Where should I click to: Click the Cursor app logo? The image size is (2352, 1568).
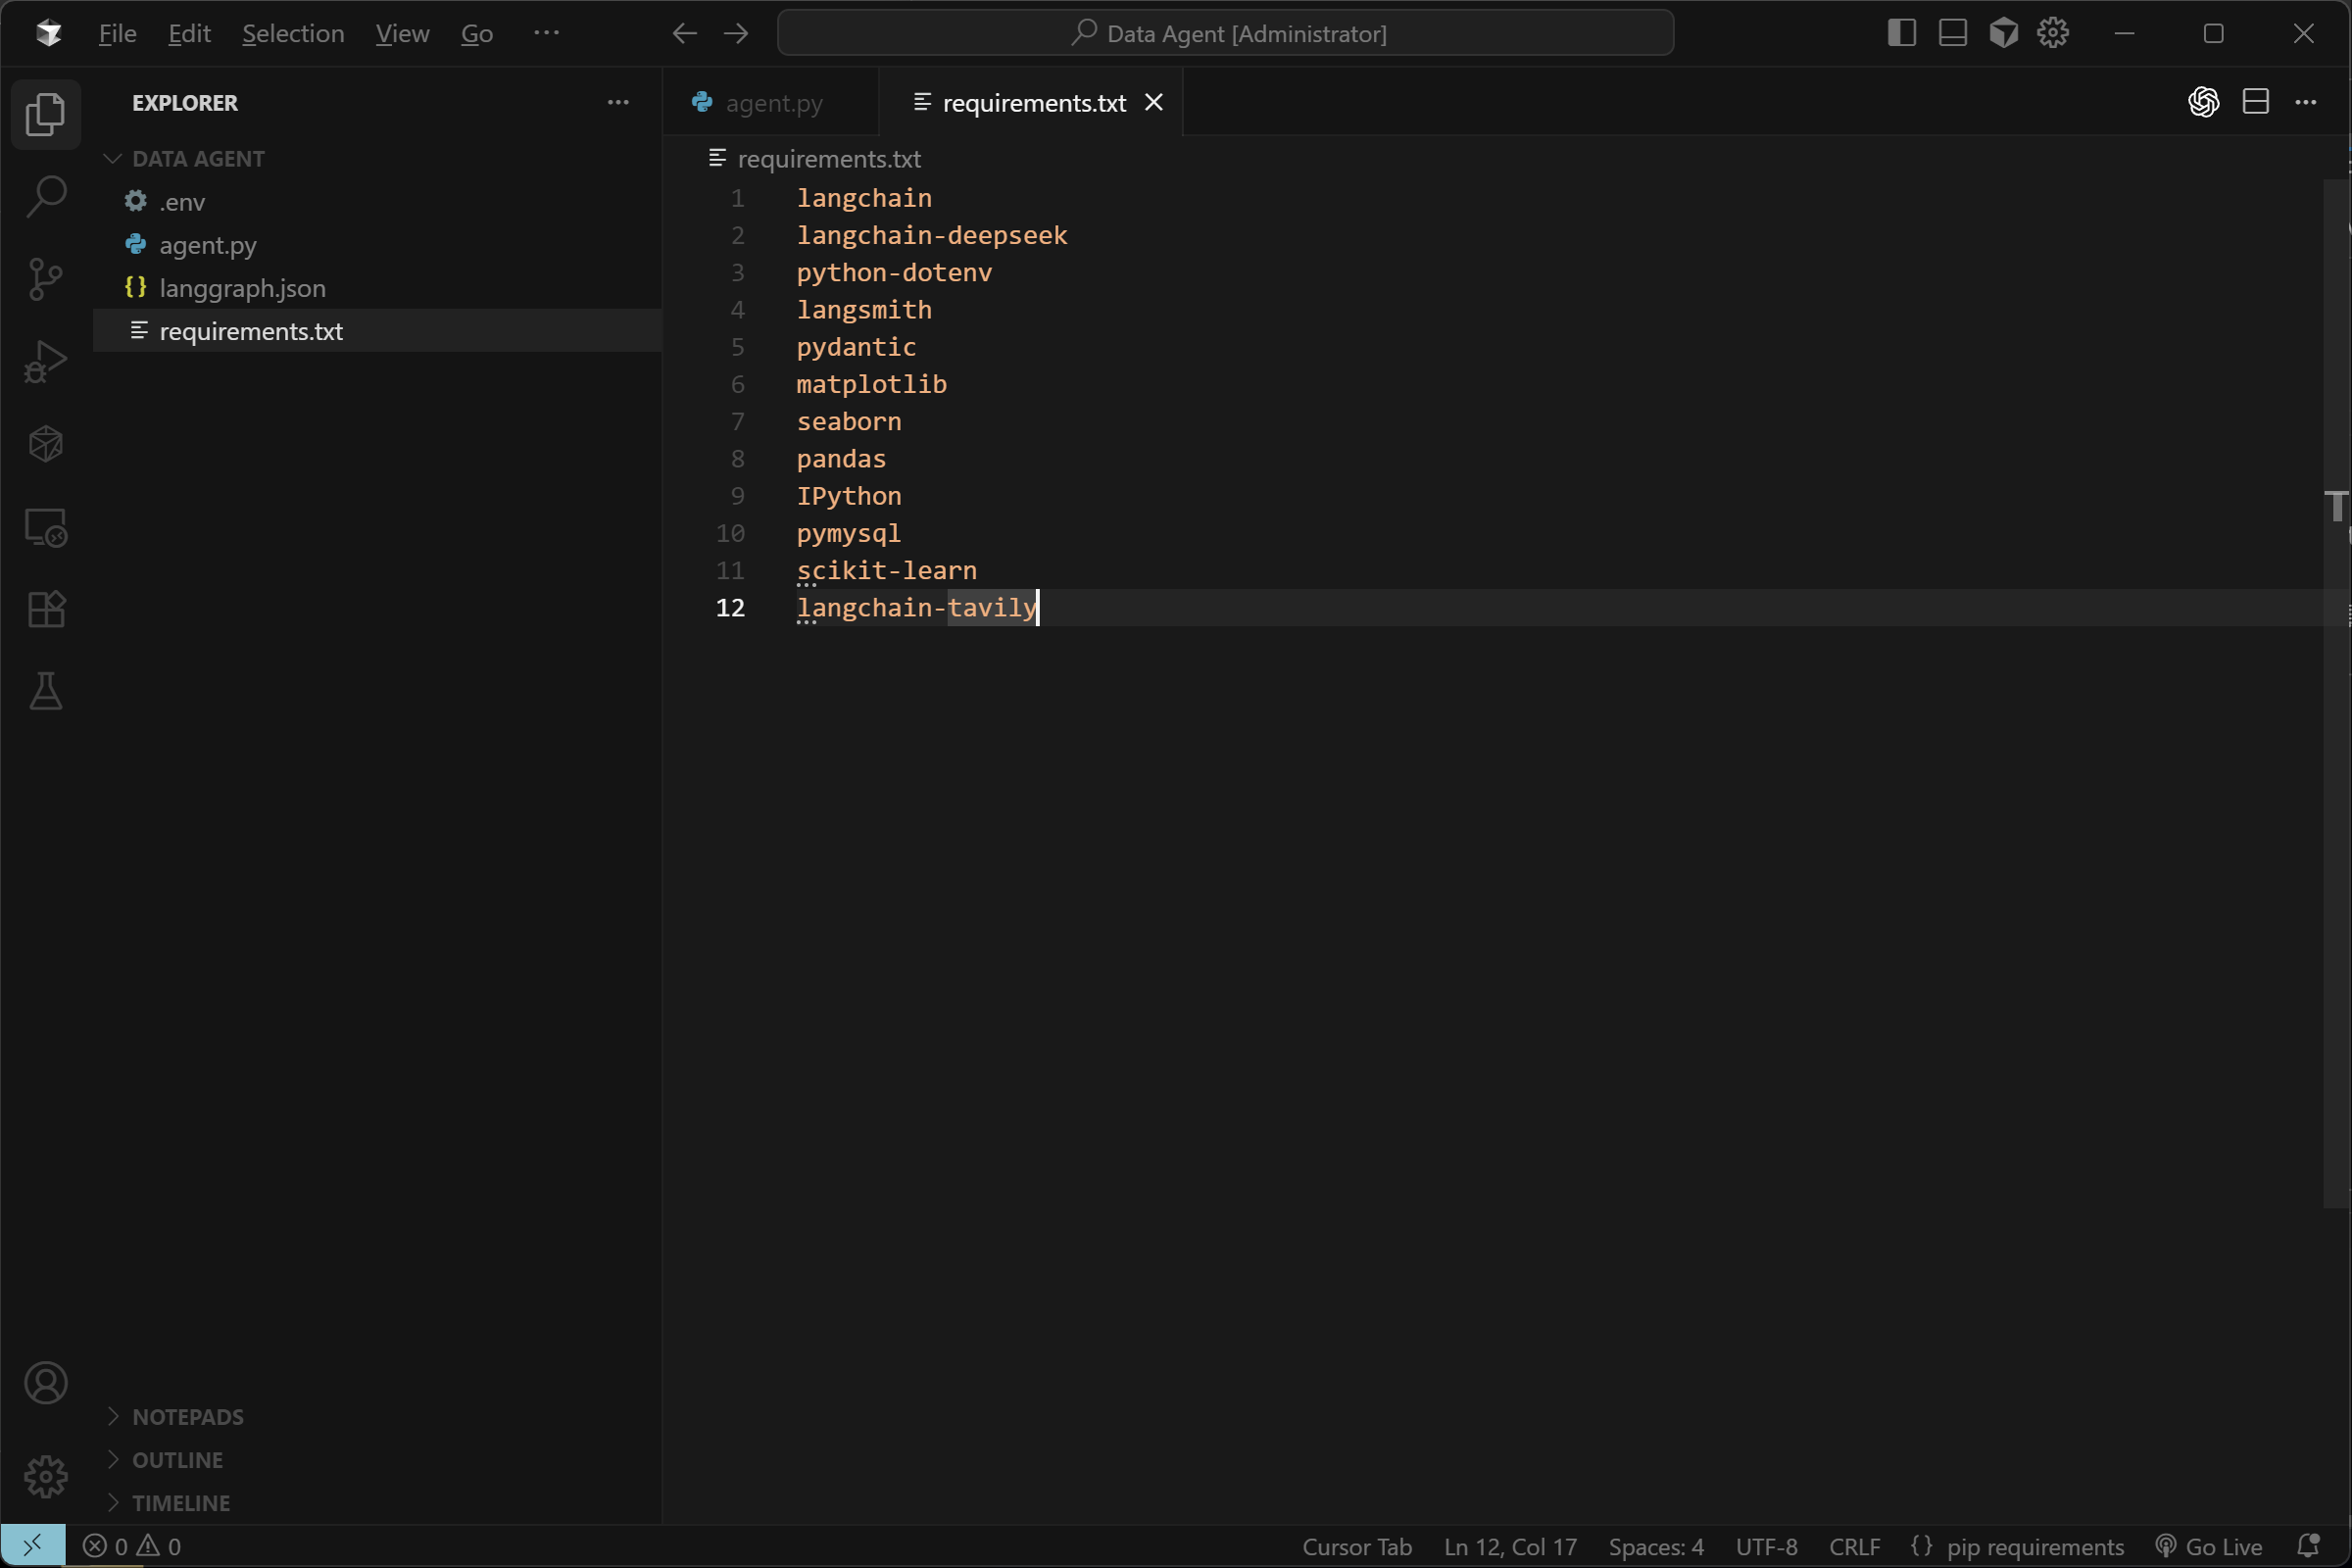pos(48,33)
